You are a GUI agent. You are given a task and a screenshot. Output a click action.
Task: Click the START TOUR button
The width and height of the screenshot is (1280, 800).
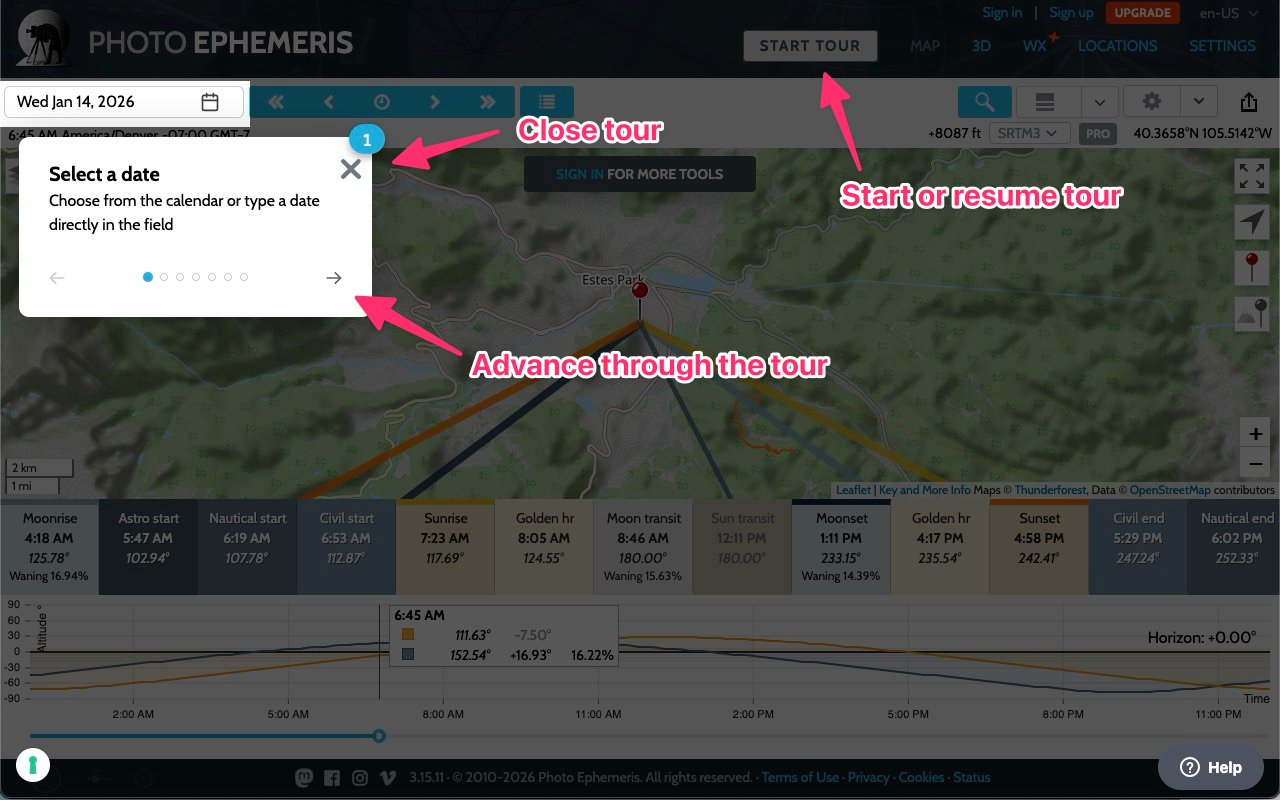pos(810,46)
